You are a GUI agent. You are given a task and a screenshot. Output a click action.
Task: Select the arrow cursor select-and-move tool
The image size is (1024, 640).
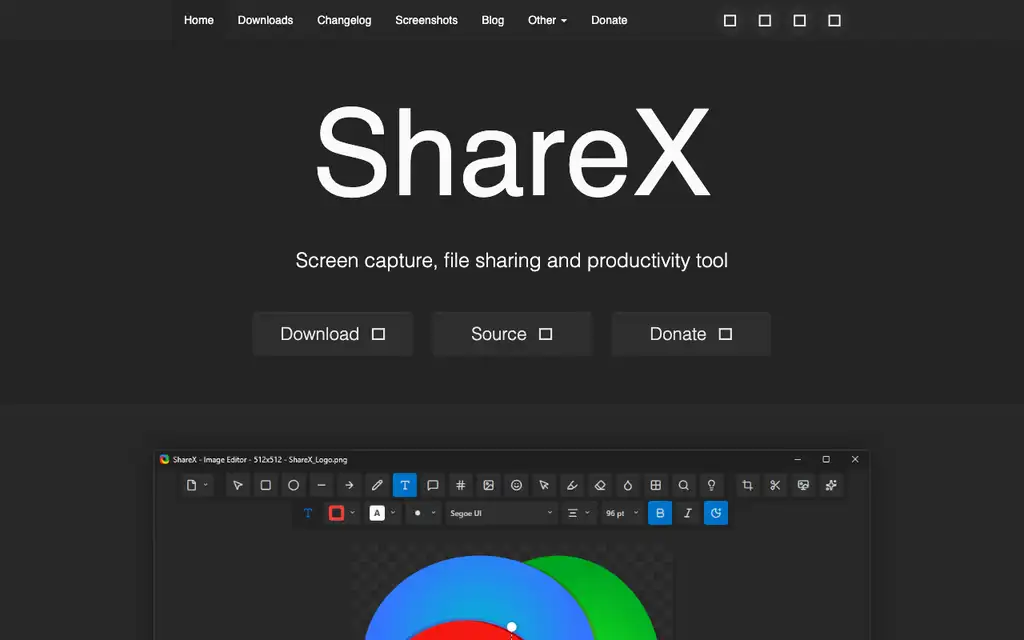coord(238,485)
